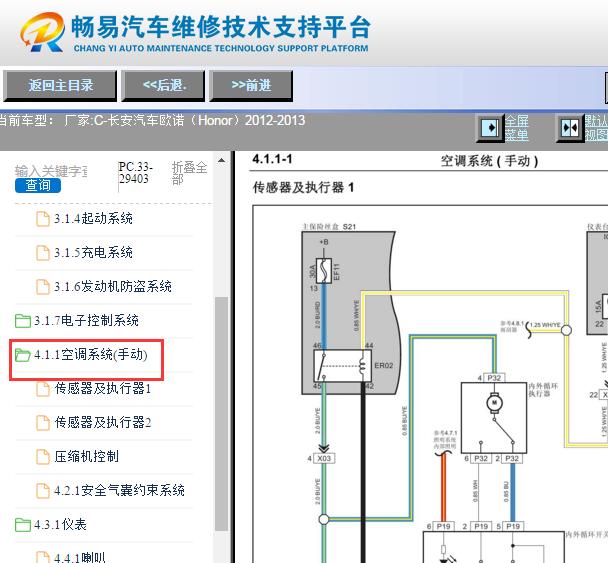Open the 默认视图 link
Screen dimensions: 608x563
click(x=596, y=128)
